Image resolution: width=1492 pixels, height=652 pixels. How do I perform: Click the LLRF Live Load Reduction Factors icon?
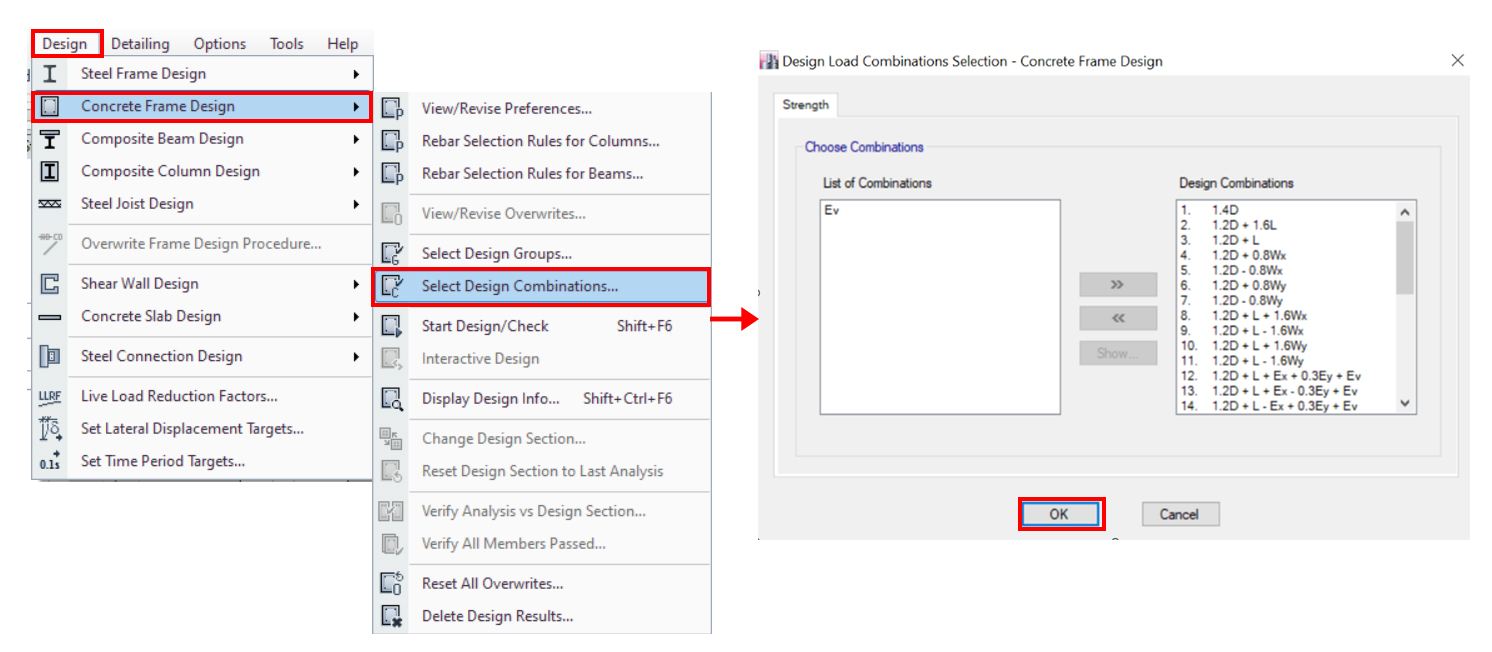click(x=50, y=395)
